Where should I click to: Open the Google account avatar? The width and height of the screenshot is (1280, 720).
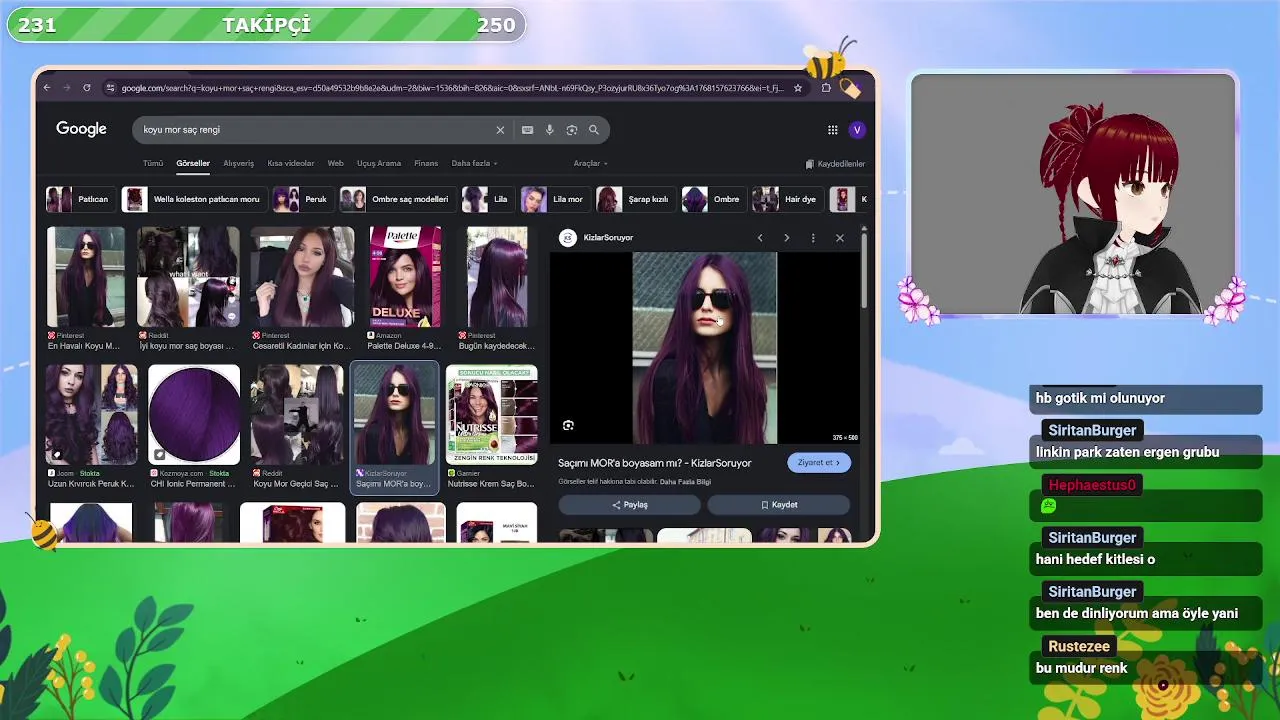pos(857,130)
